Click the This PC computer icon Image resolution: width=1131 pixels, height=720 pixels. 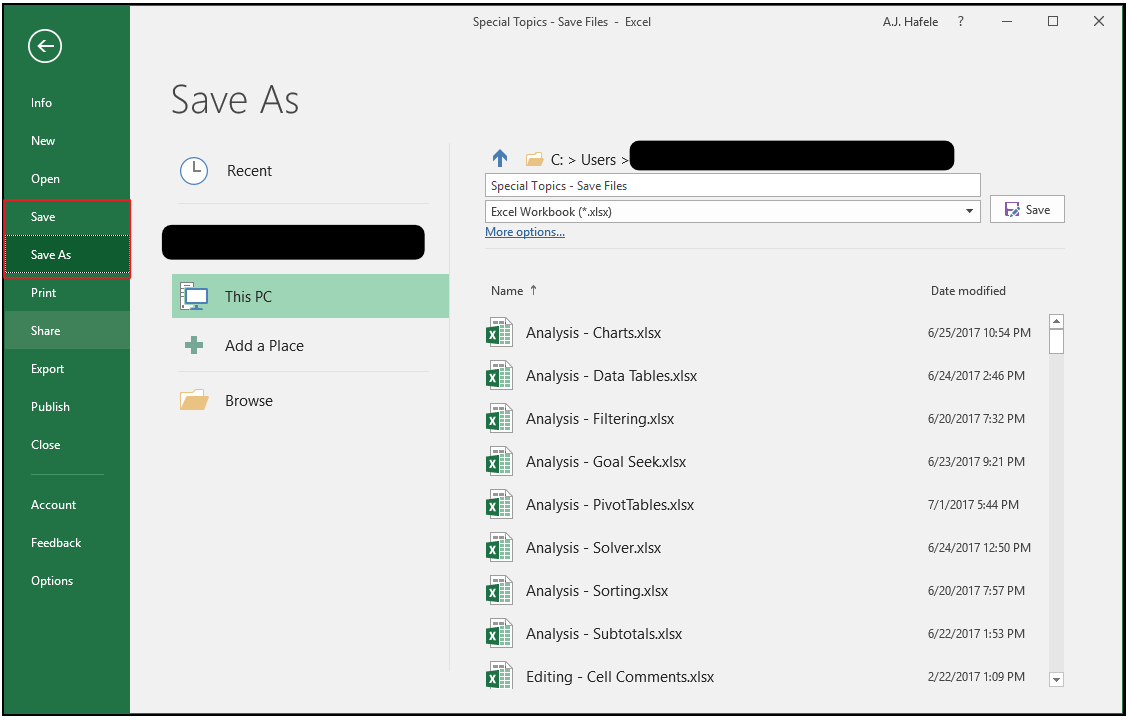[194, 297]
